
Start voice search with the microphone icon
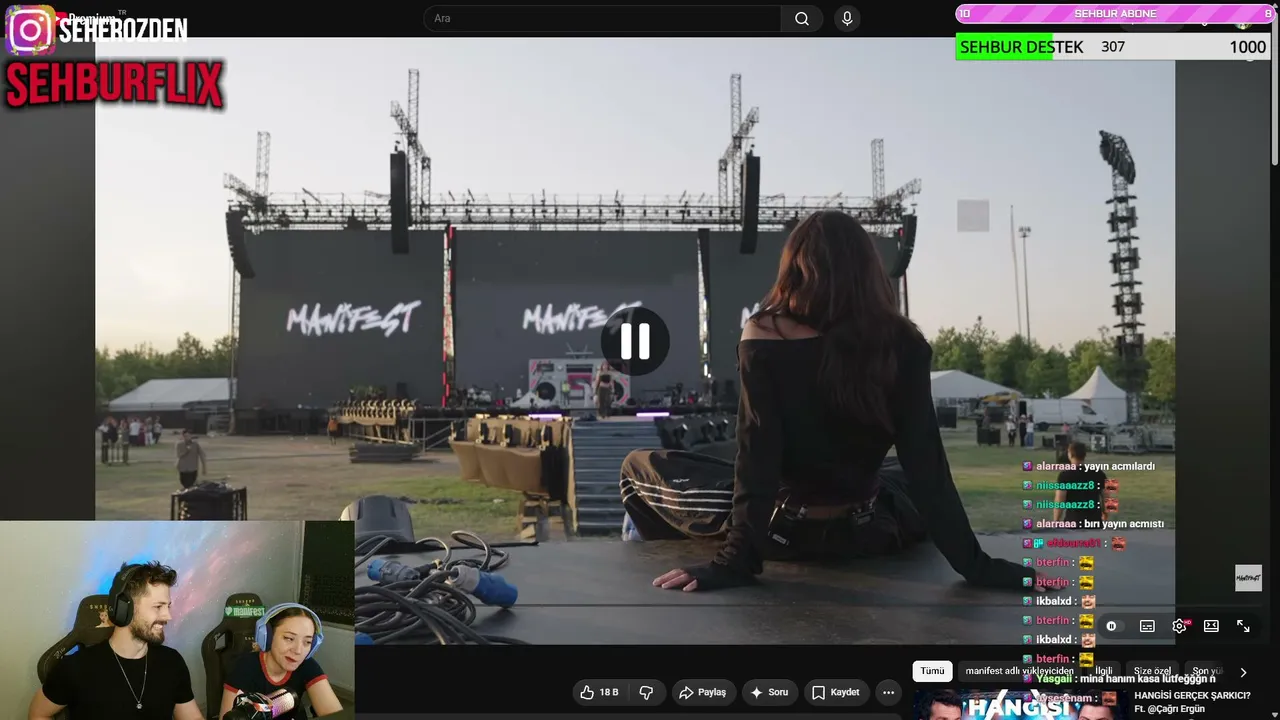[847, 18]
